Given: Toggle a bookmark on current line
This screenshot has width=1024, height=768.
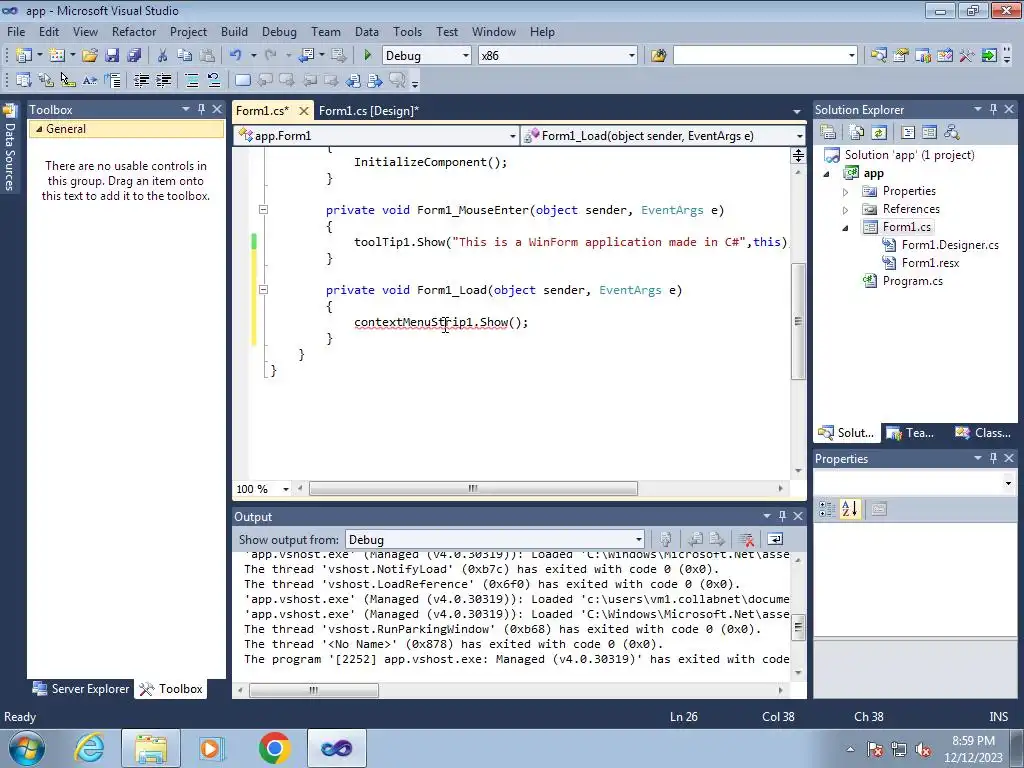Looking at the screenshot, I should click(x=242, y=80).
